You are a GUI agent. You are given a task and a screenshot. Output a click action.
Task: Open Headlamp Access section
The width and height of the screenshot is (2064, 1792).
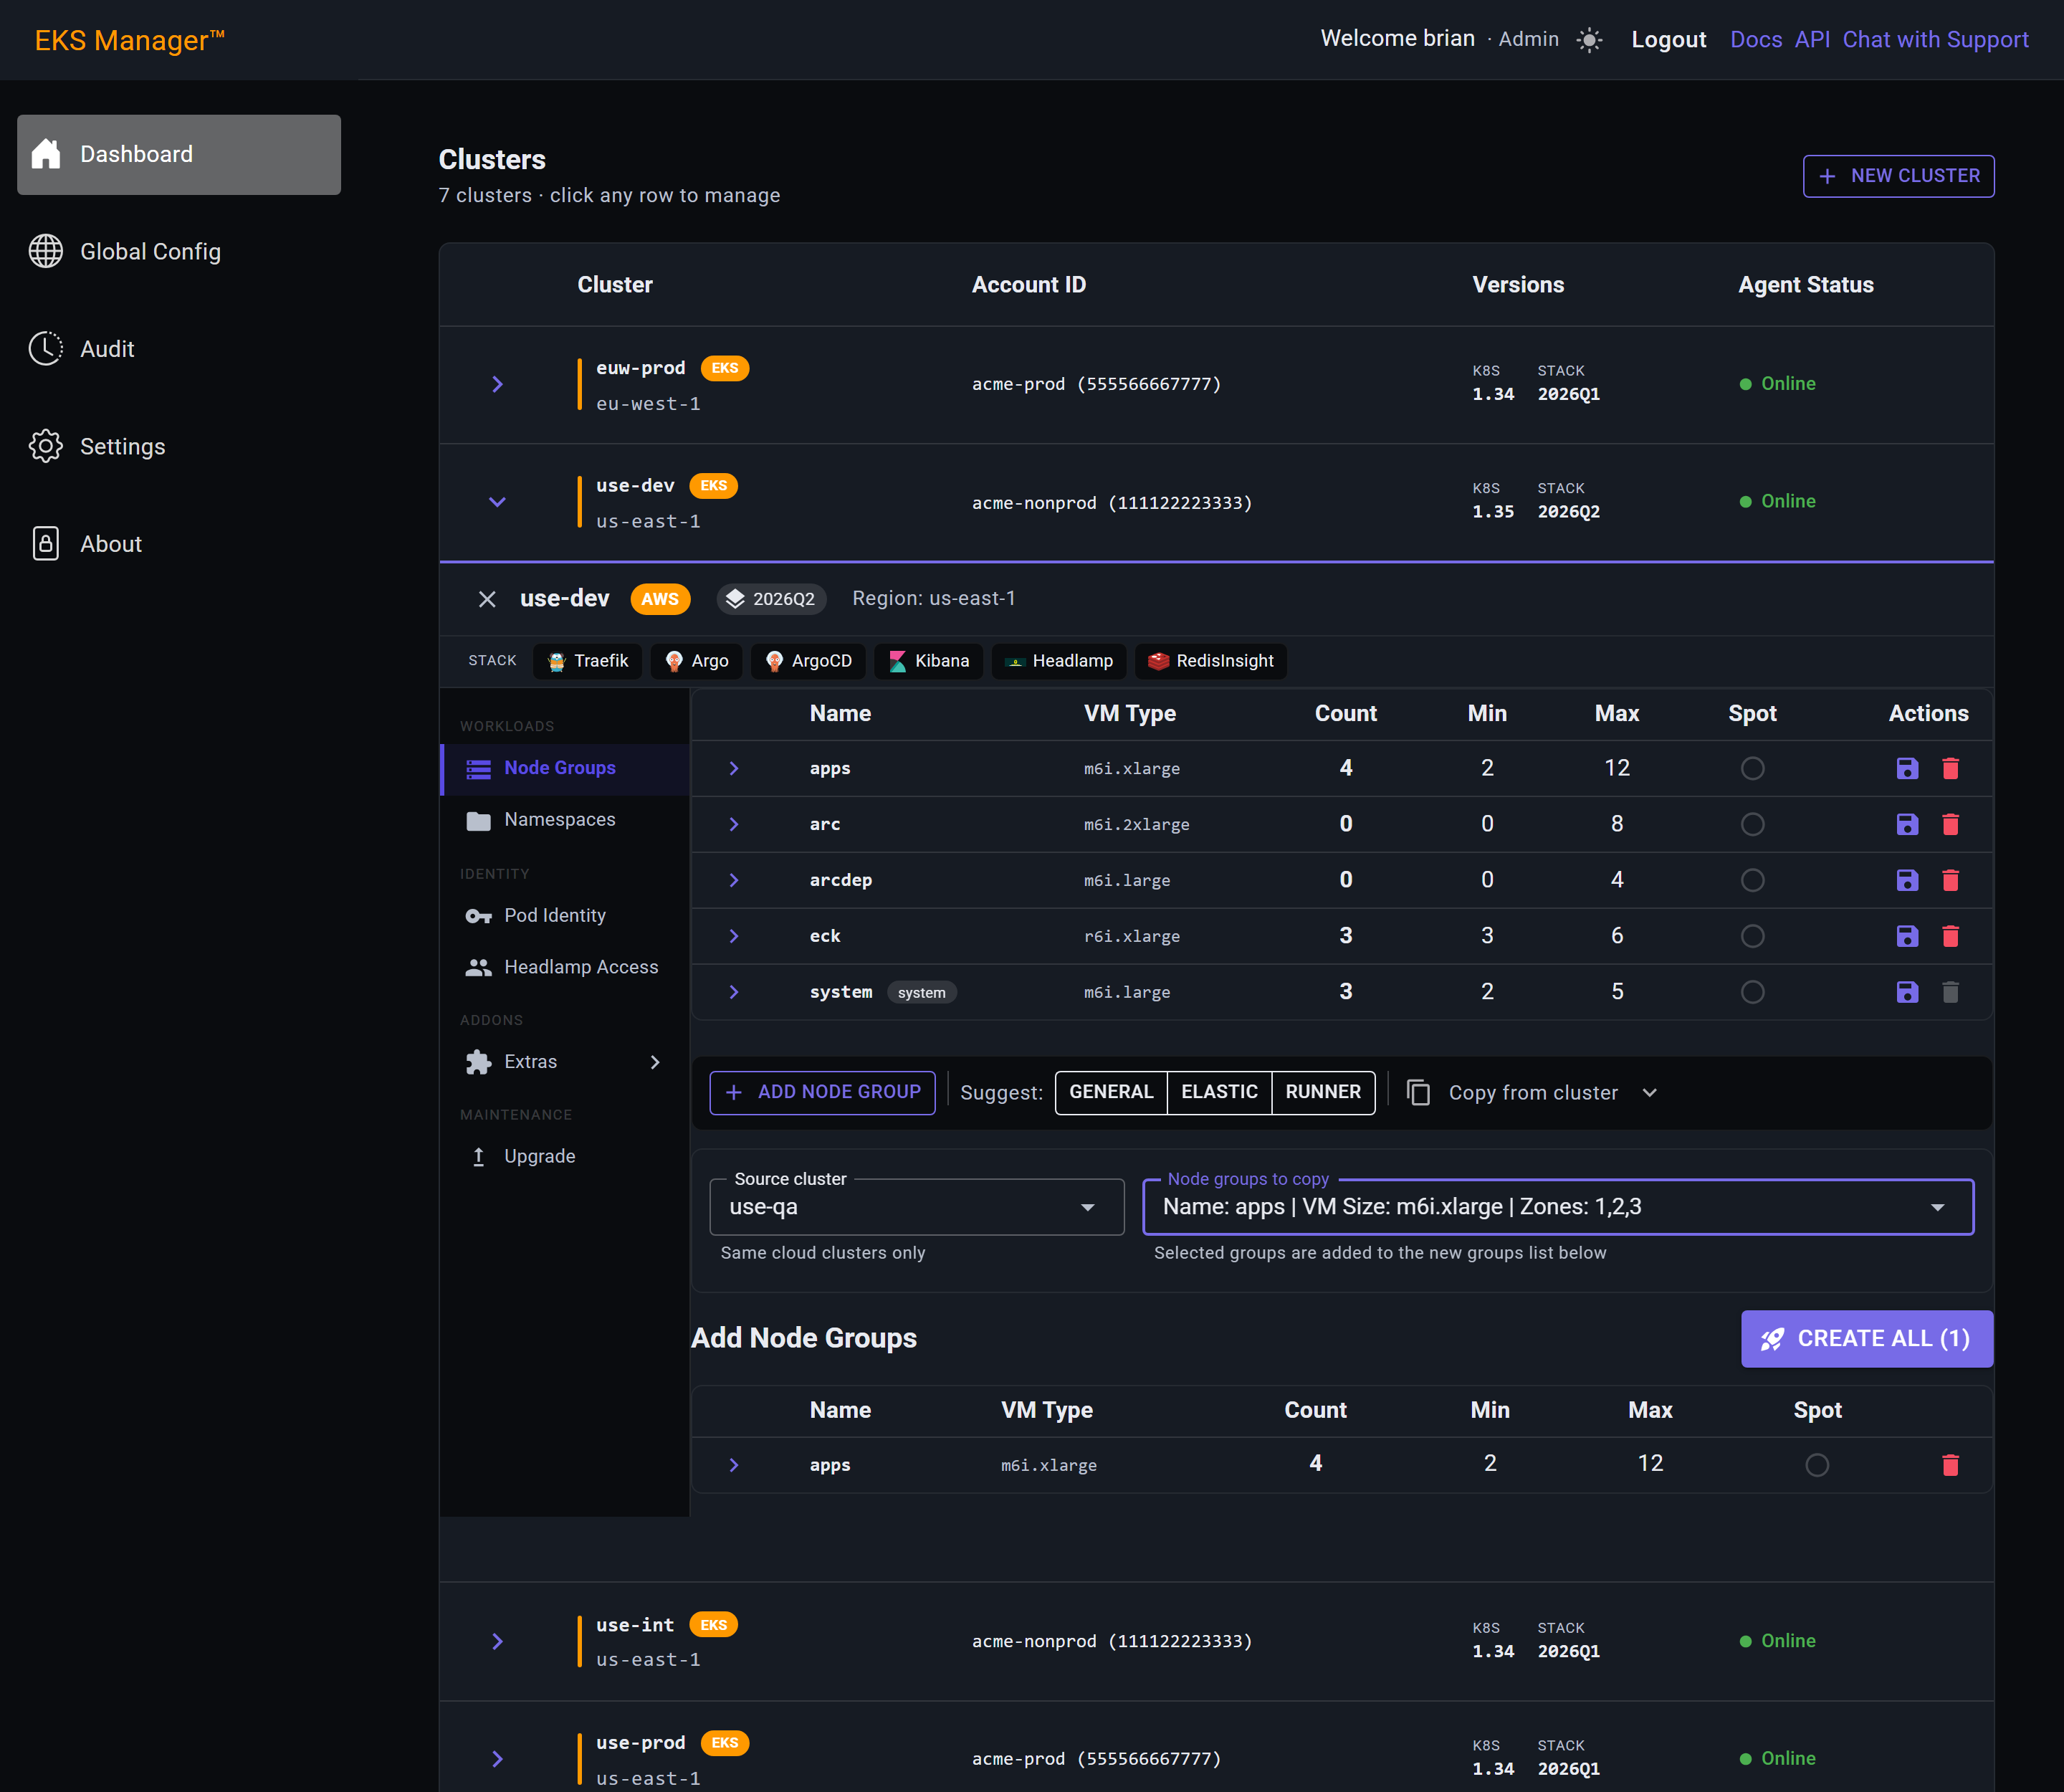(565, 967)
